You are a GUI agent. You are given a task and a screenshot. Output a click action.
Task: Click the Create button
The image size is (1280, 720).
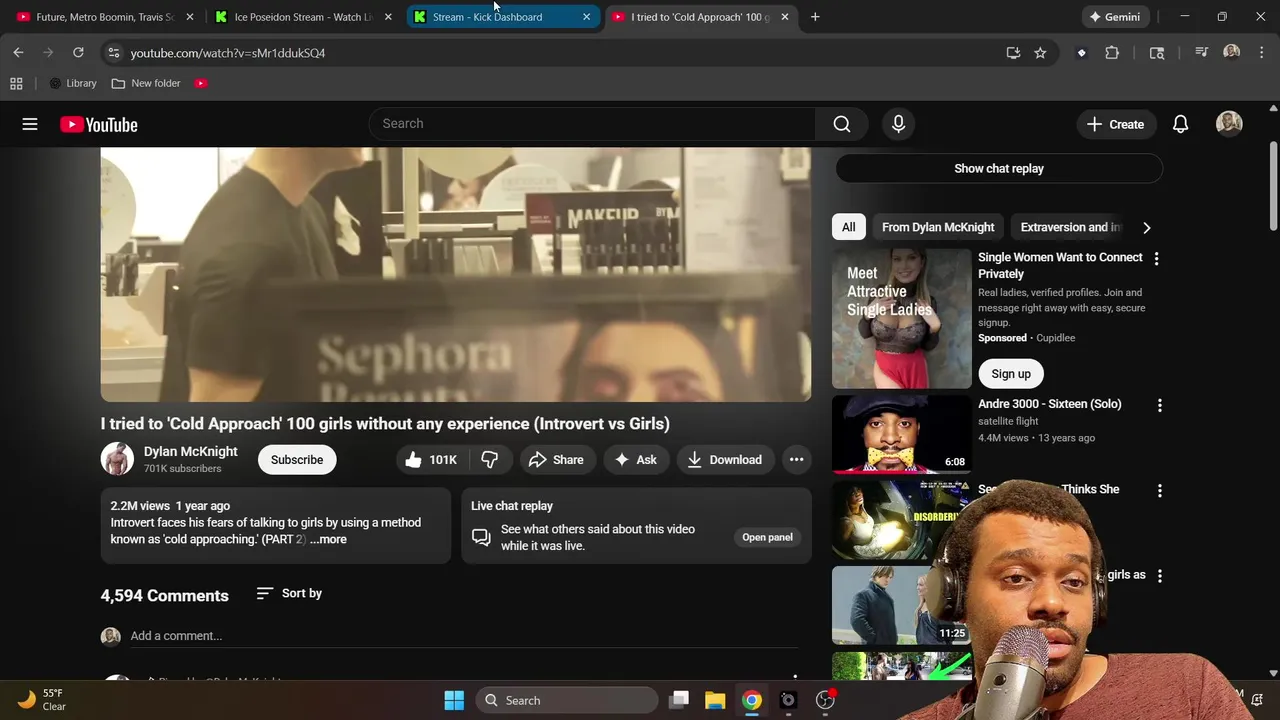click(x=1115, y=124)
